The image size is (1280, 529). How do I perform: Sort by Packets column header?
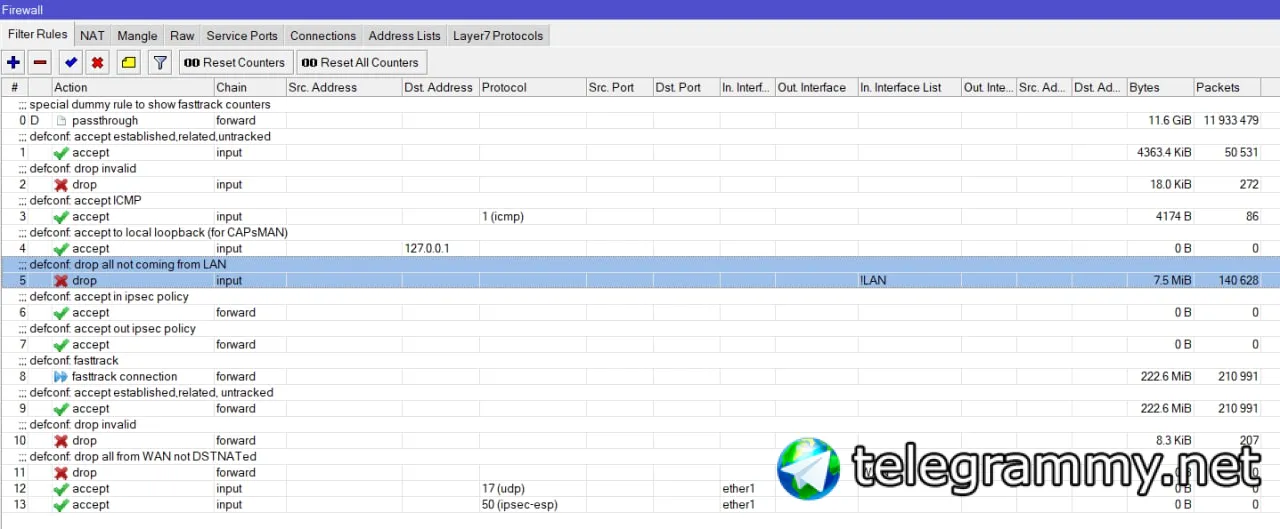coord(1227,87)
